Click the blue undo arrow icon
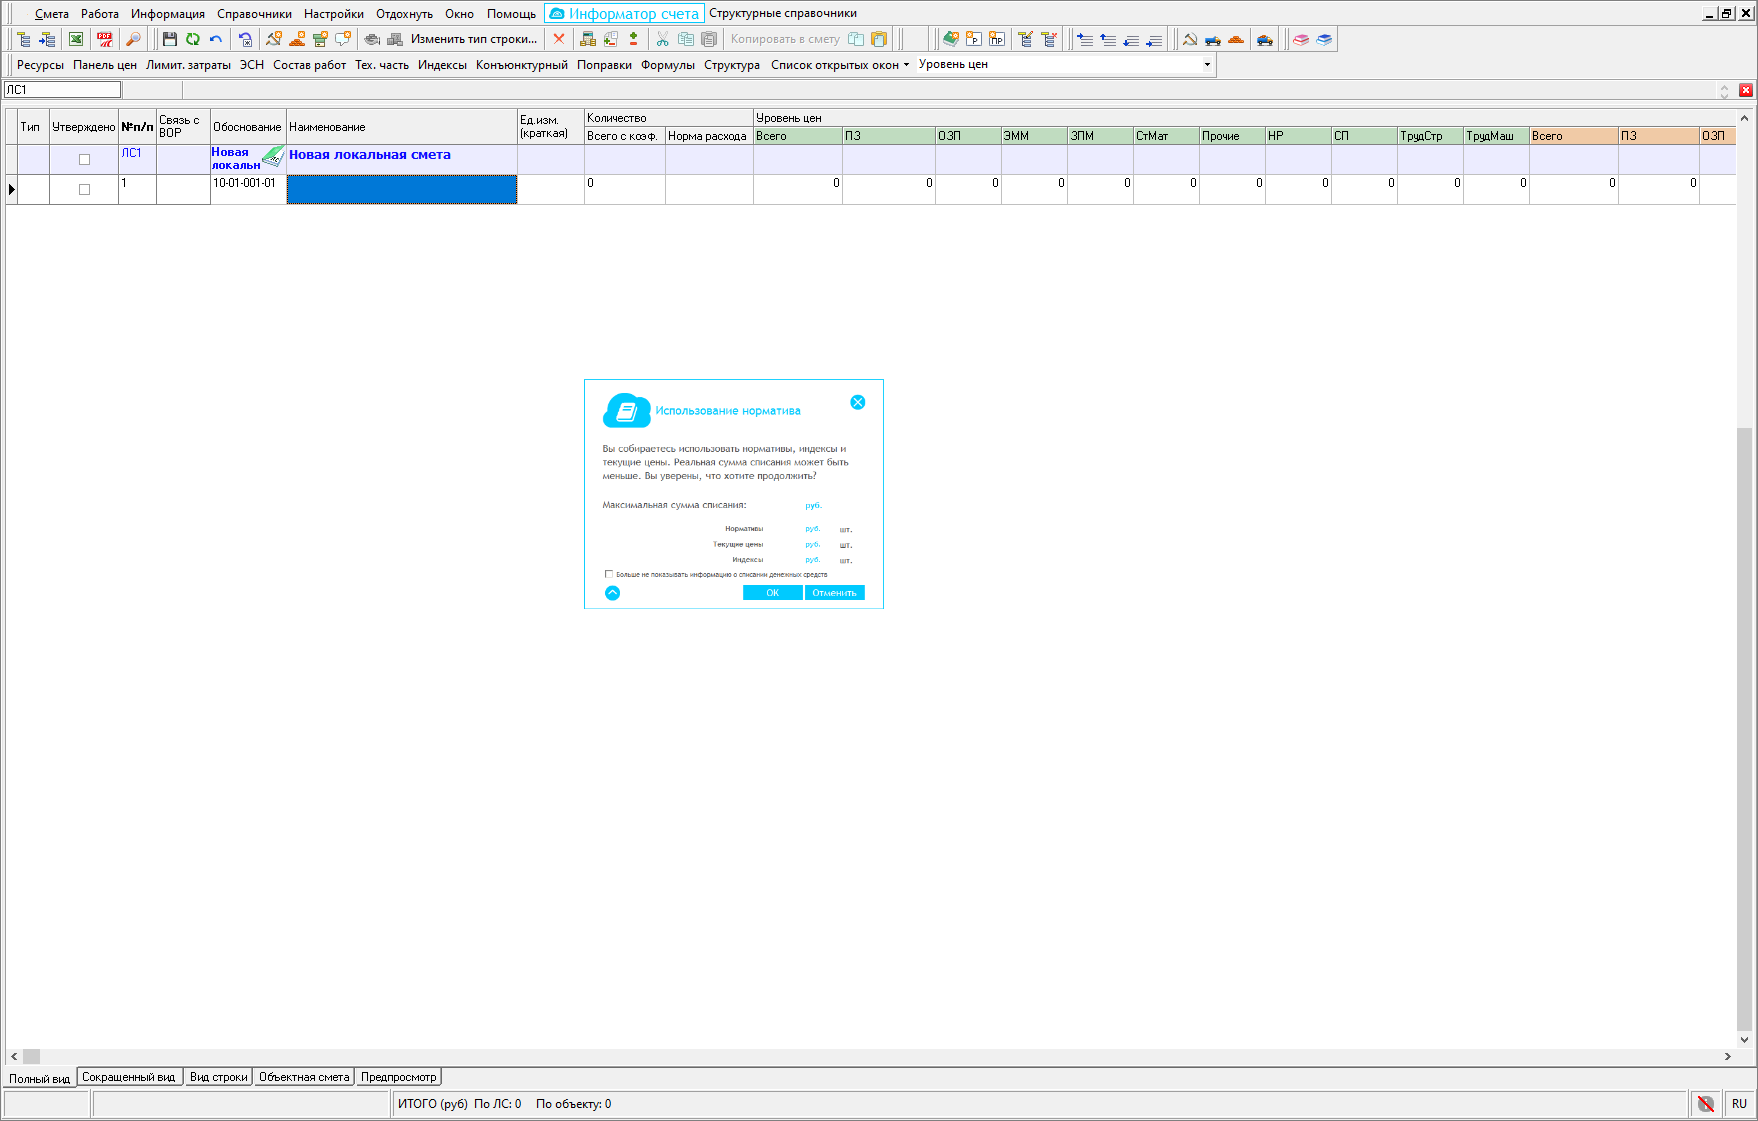Image resolution: width=1758 pixels, height=1121 pixels. coord(216,39)
